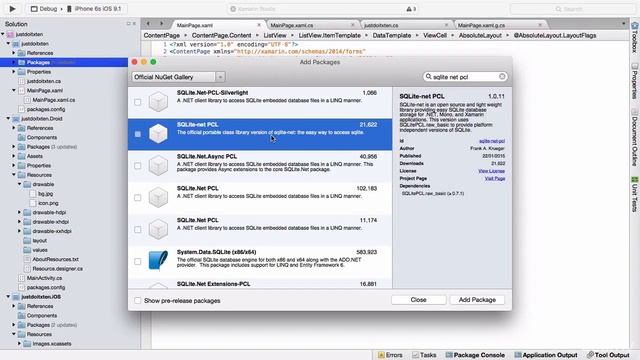Open the Toolbox side panel
640x360 pixels.
tap(635, 38)
